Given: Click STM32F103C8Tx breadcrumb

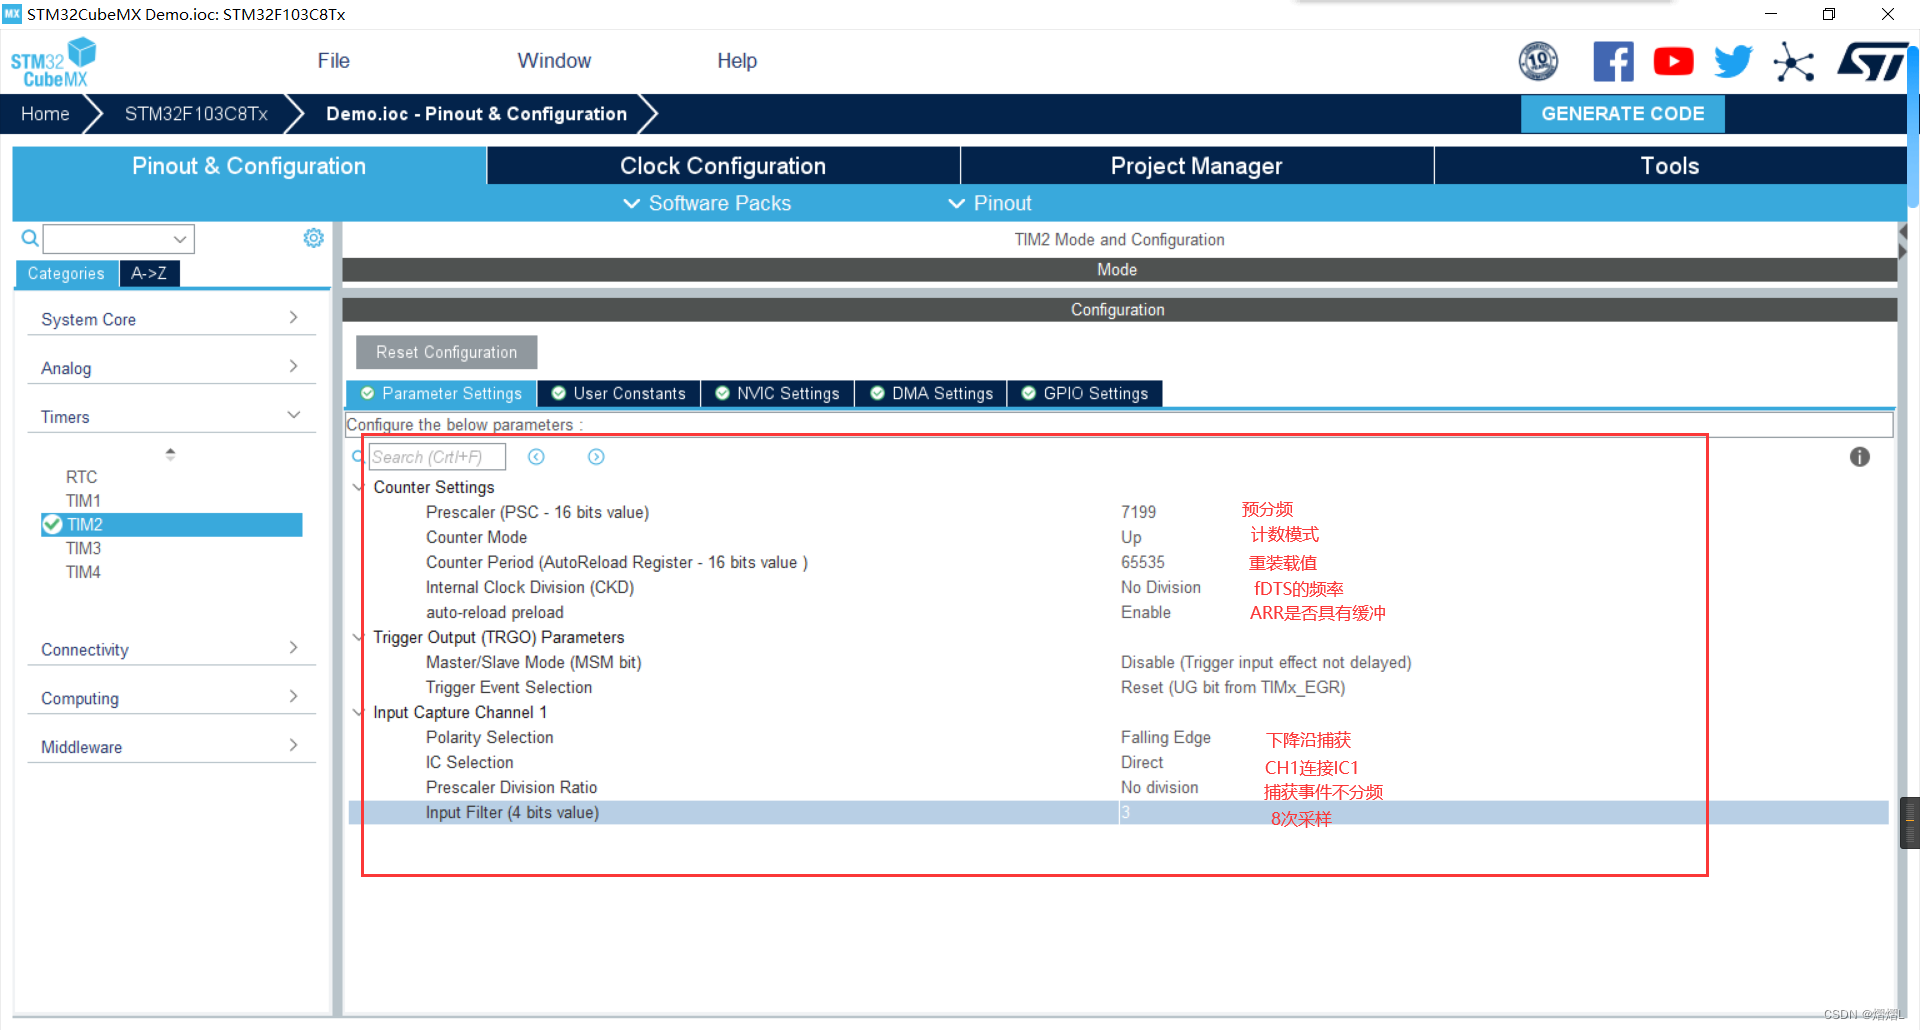Looking at the screenshot, I should click(x=196, y=114).
